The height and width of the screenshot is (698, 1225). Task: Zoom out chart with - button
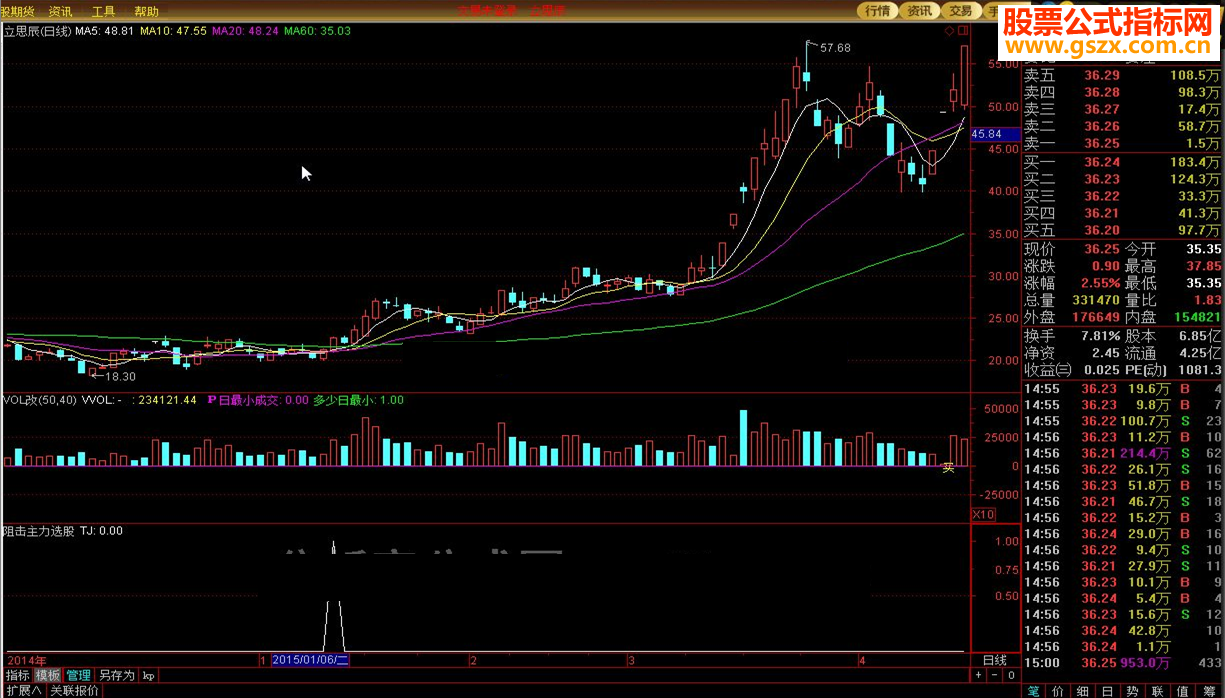pyautogui.click(x=992, y=676)
